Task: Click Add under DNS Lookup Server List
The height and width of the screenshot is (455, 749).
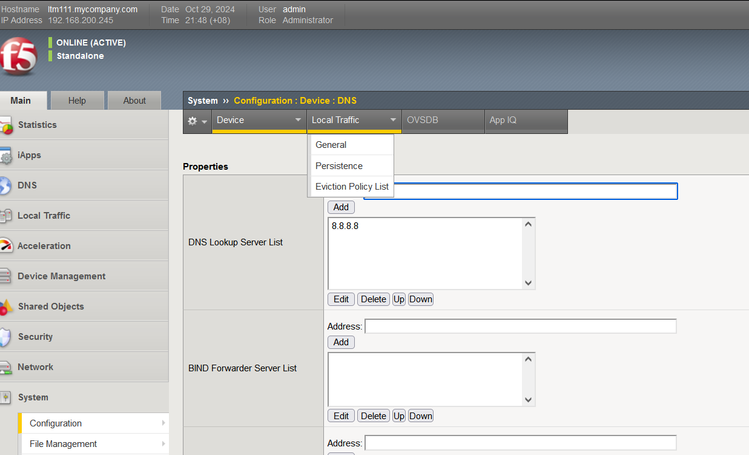Action: (x=341, y=207)
